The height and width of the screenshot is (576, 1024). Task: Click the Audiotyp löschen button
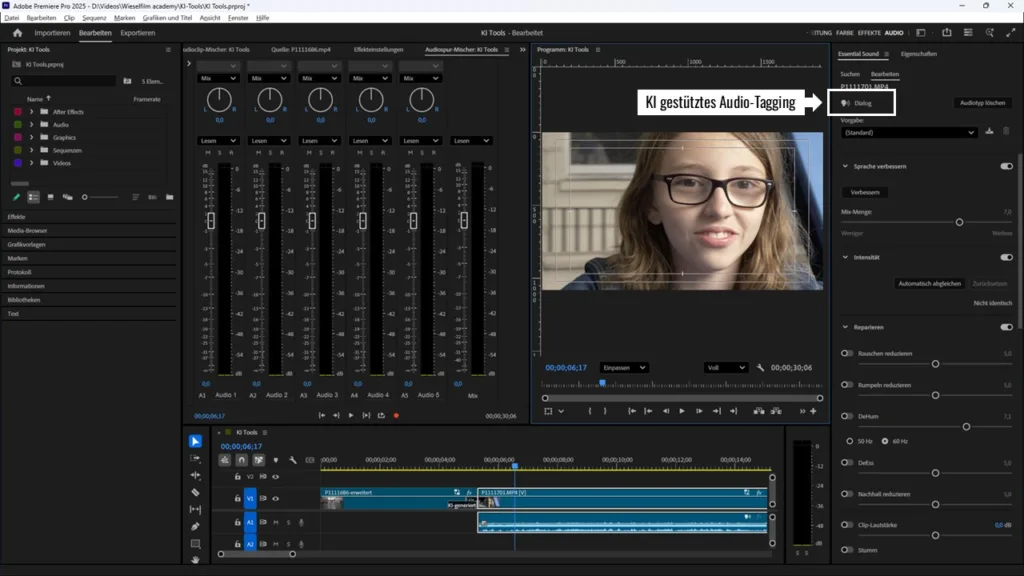tap(982, 103)
